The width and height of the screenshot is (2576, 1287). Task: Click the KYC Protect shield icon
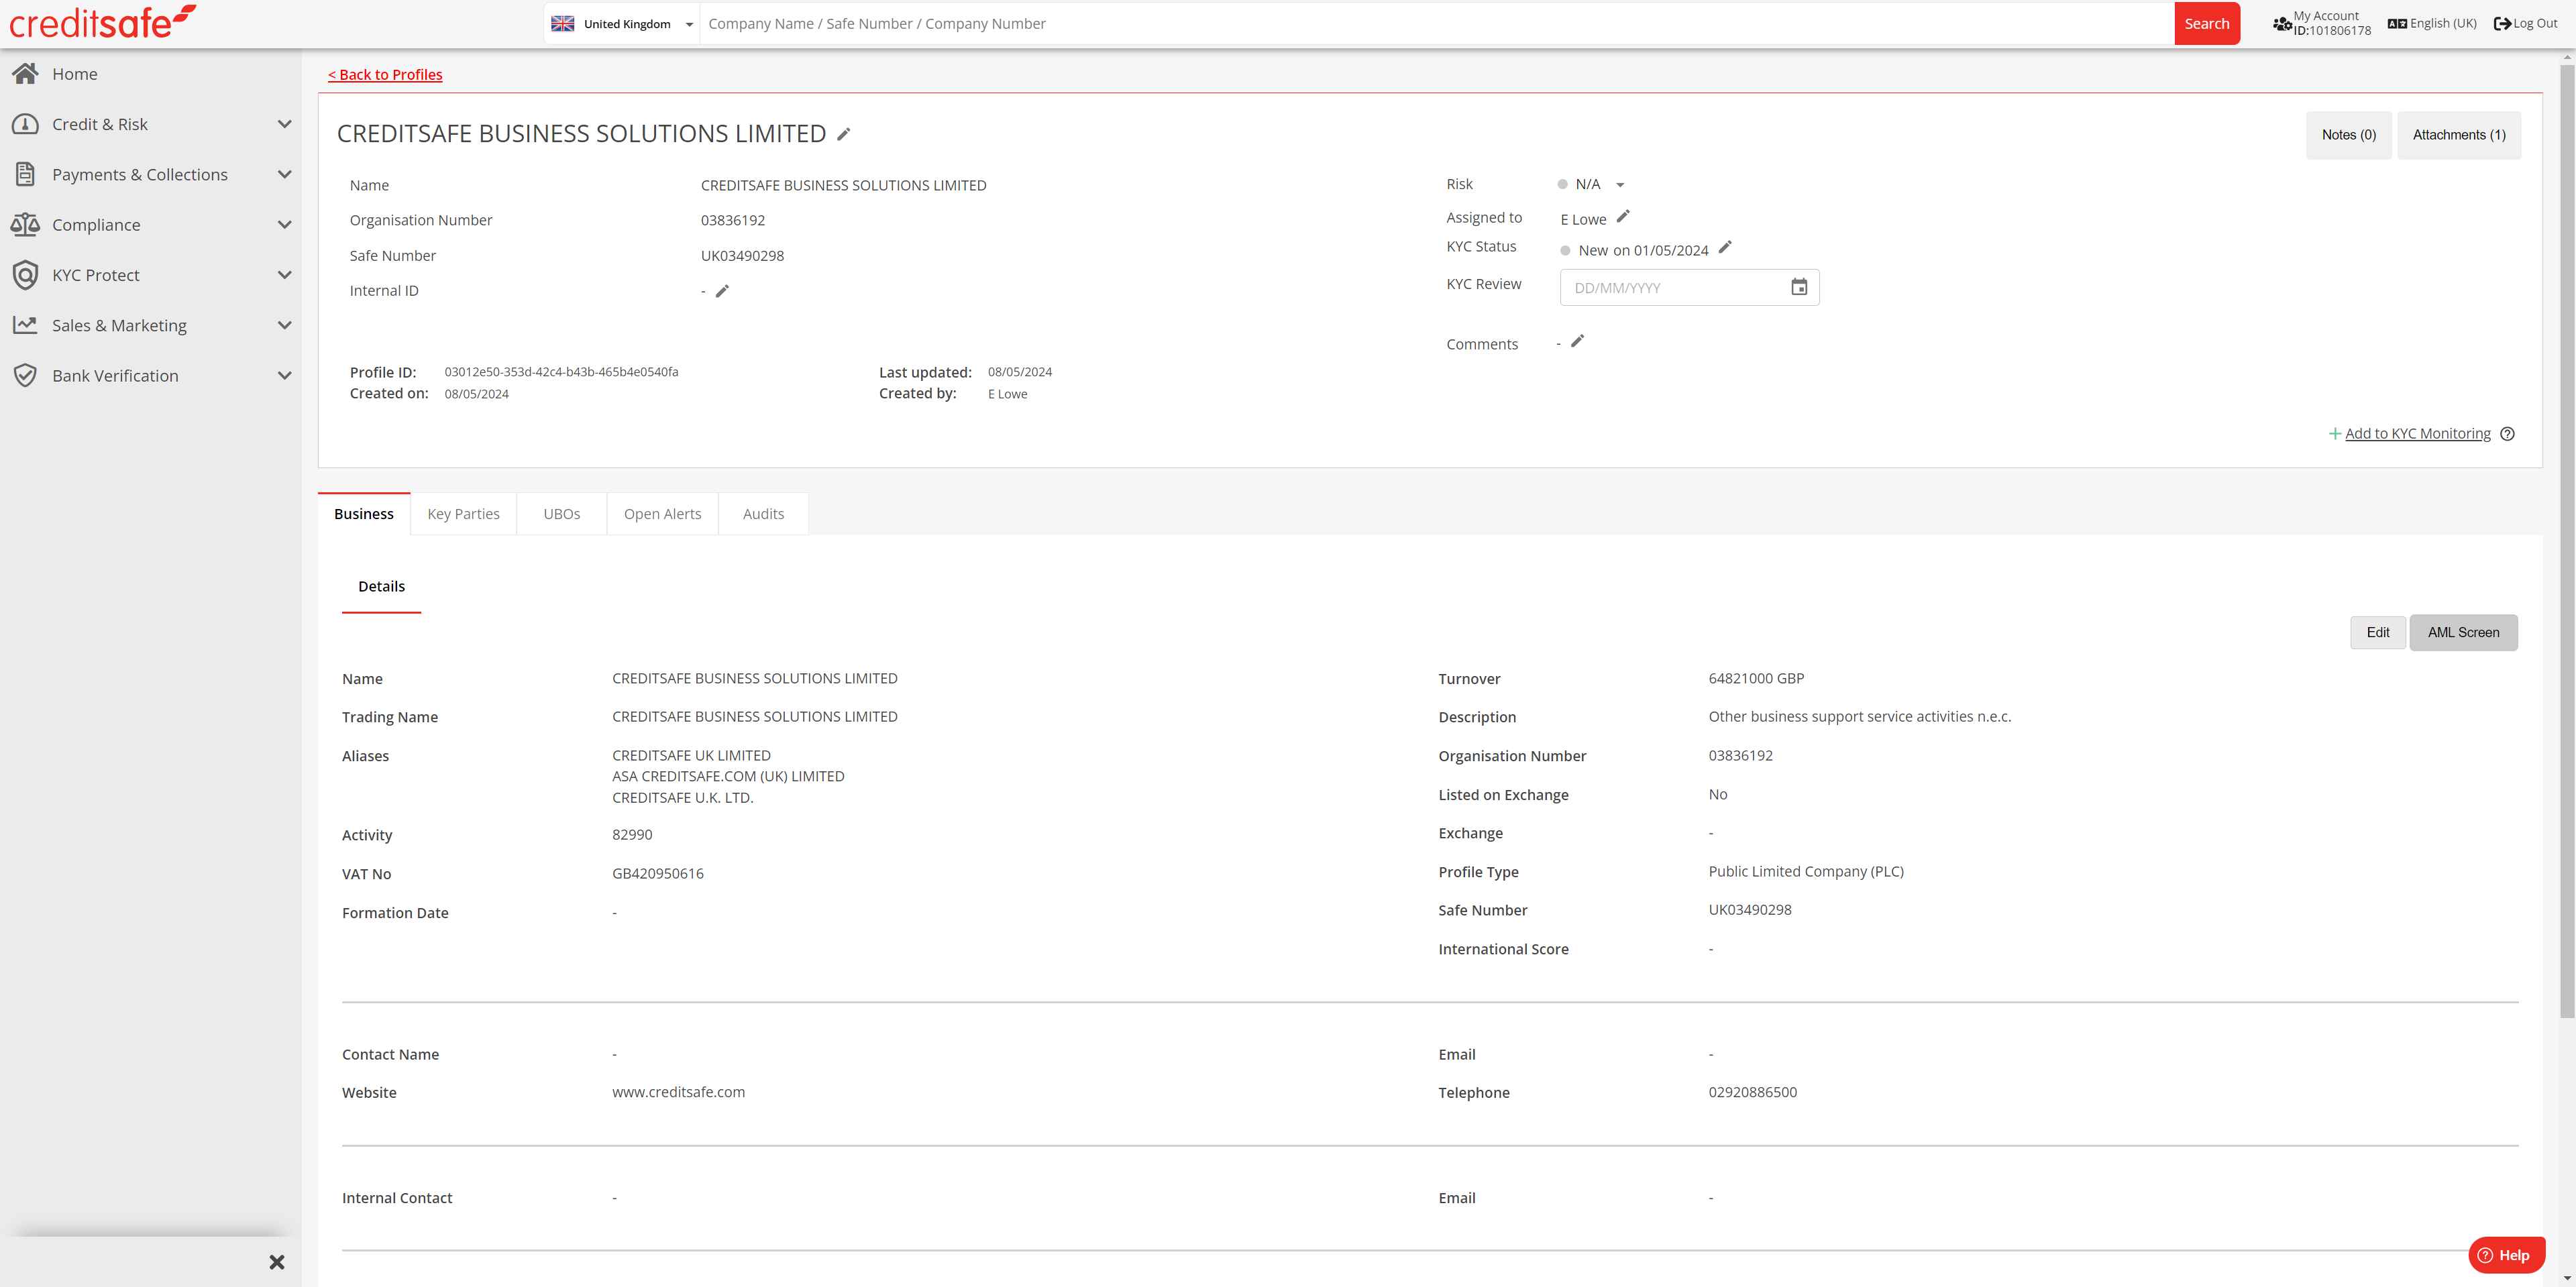[25, 275]
